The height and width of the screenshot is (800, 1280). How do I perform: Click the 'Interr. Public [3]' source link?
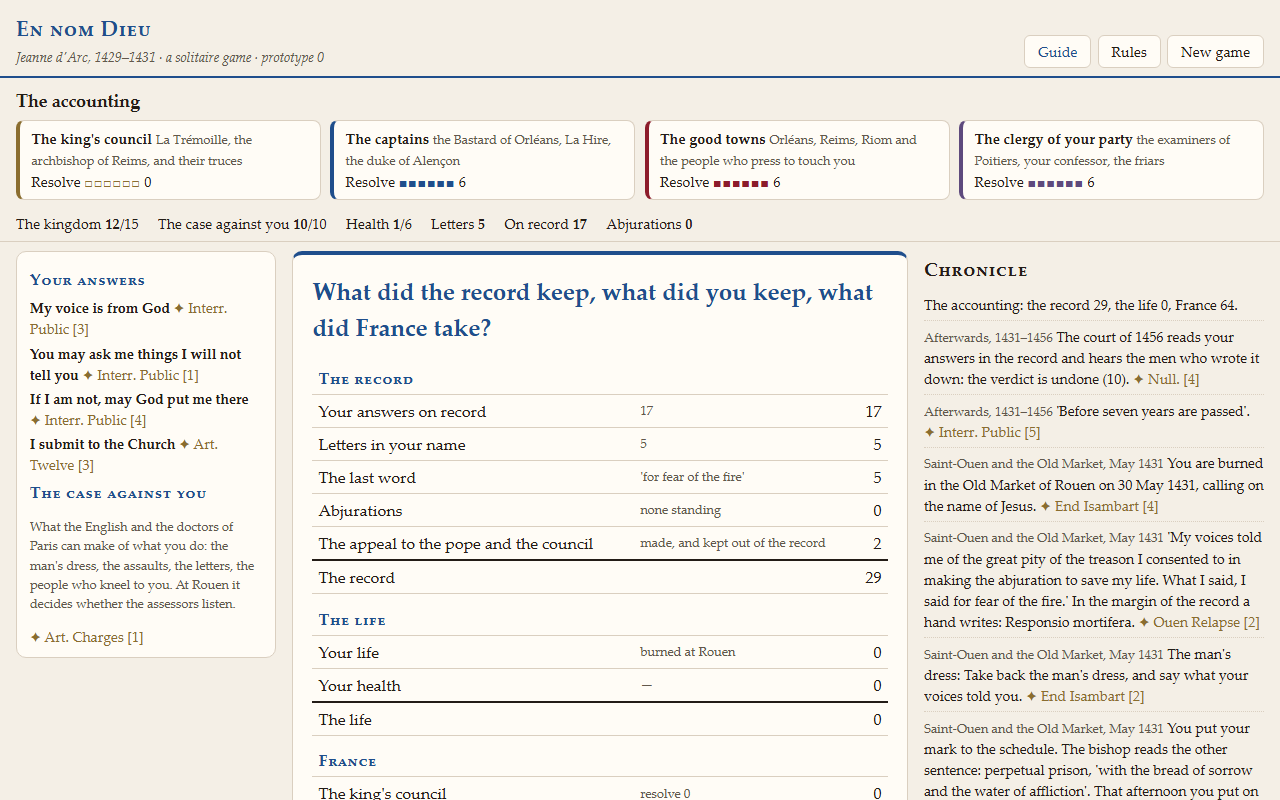128,319
